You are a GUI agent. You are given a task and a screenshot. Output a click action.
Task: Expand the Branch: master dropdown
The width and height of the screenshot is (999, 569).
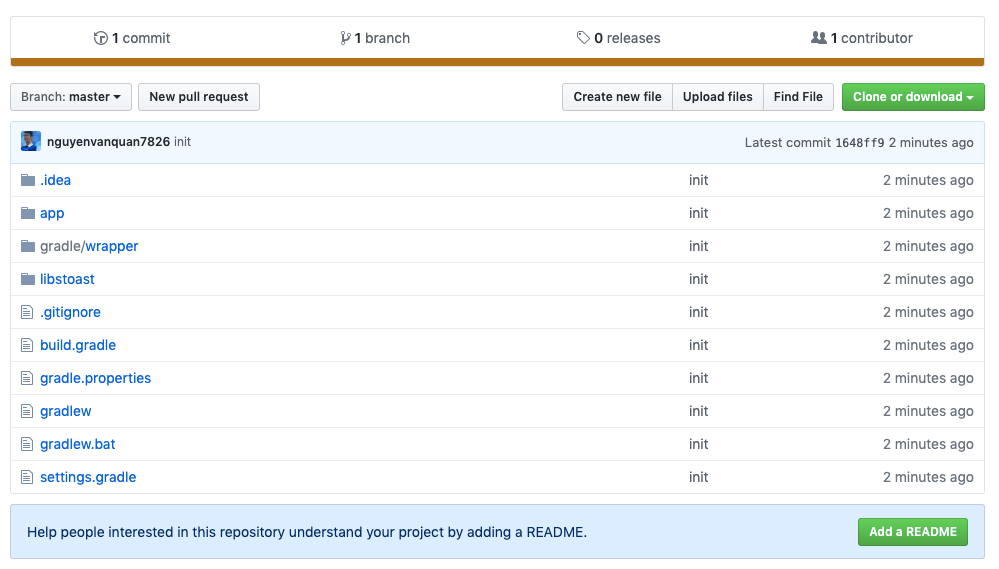click(x=71, y=97)
